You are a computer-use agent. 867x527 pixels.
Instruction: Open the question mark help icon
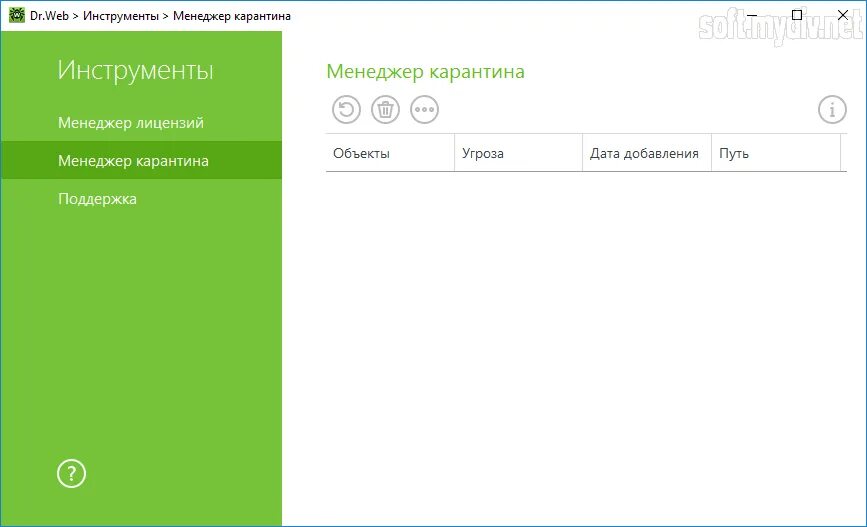click(71, 473)
